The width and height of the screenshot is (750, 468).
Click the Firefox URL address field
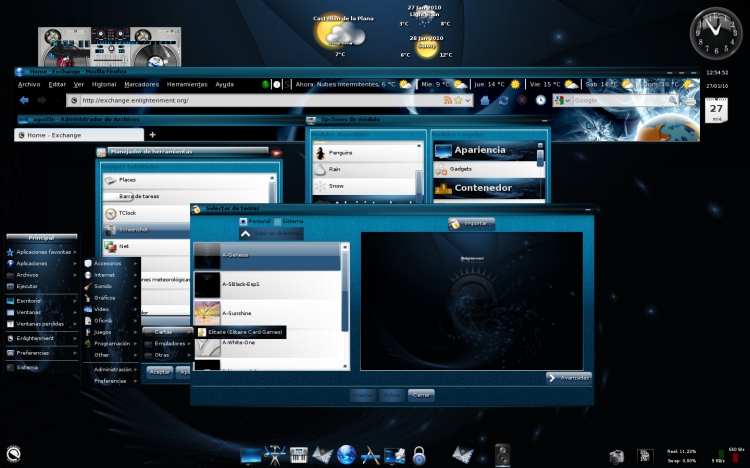coord(261,100)
